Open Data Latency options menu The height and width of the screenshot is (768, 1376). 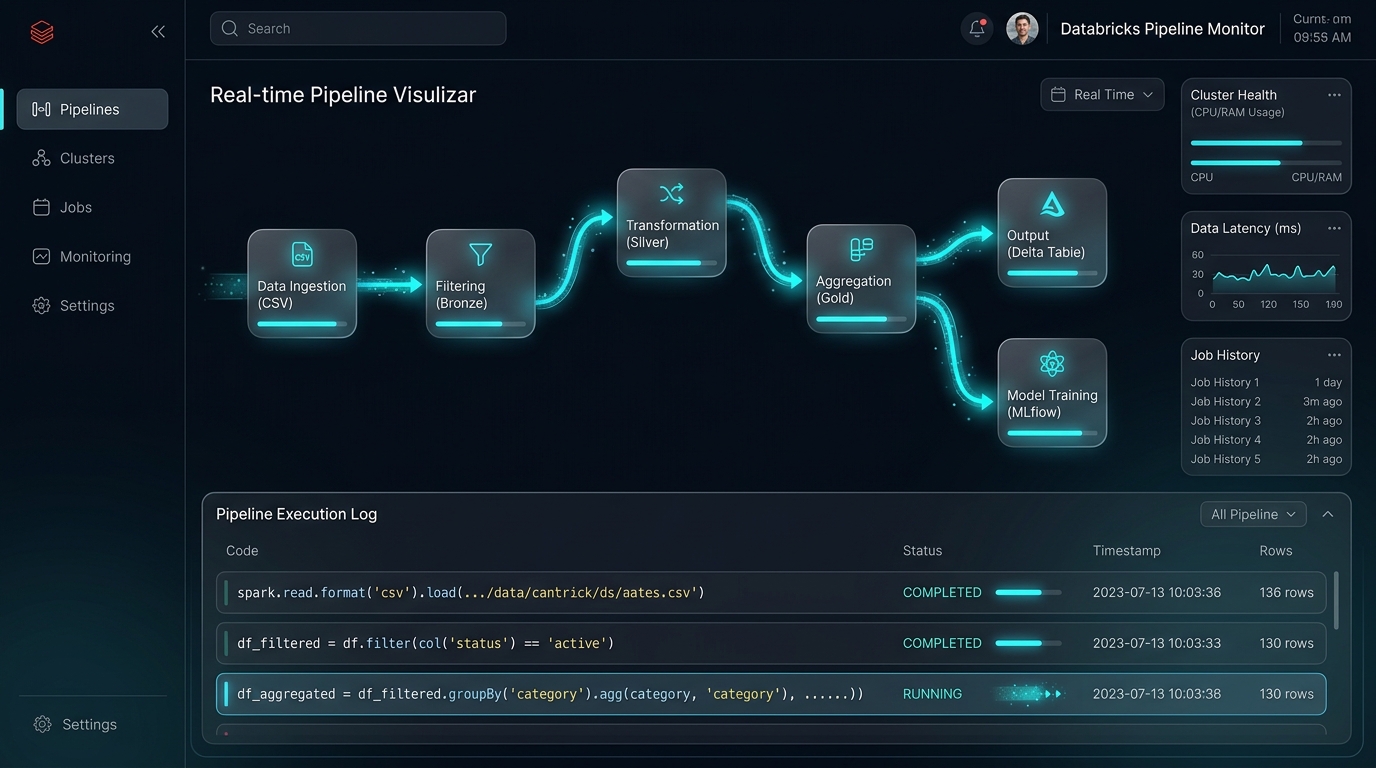(x=1334, y=228)
